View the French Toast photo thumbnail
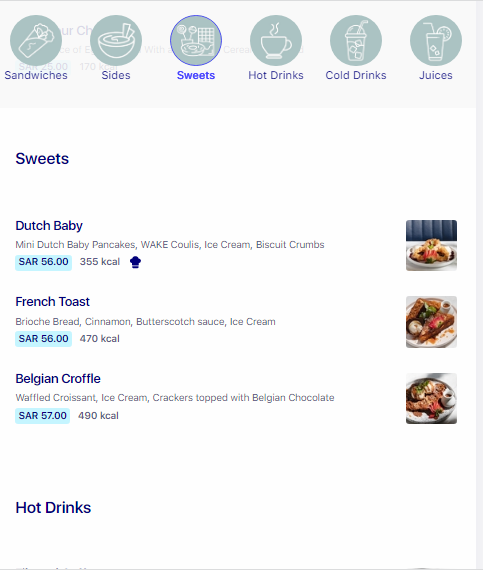Screen dimensions: 483x570 (431, 322)
